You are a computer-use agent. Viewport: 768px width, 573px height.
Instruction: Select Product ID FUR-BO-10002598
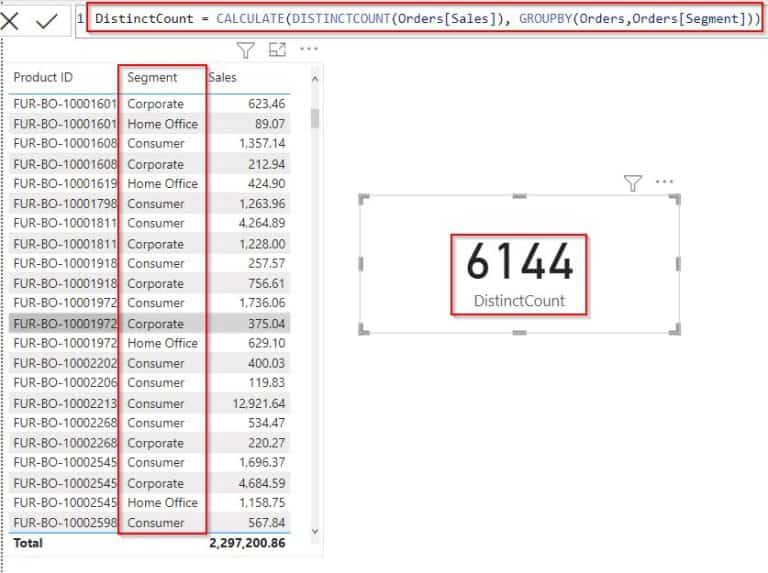click(x=65, y=523)
